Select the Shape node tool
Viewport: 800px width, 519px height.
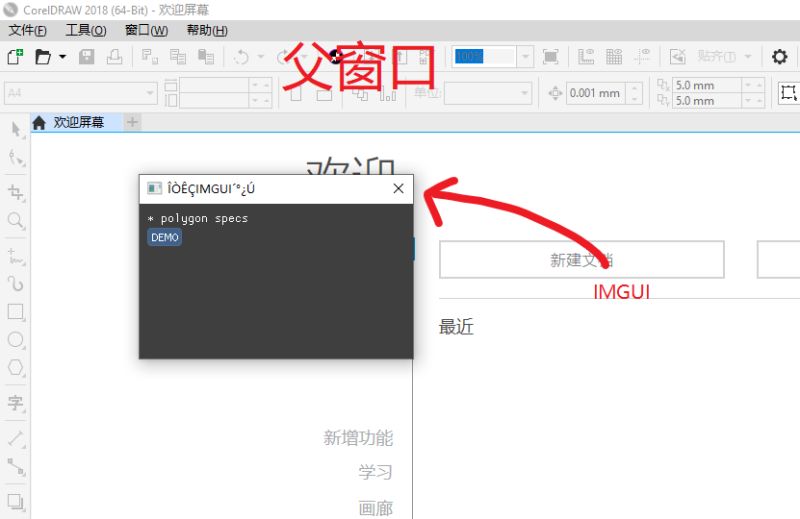pos(16,159)
